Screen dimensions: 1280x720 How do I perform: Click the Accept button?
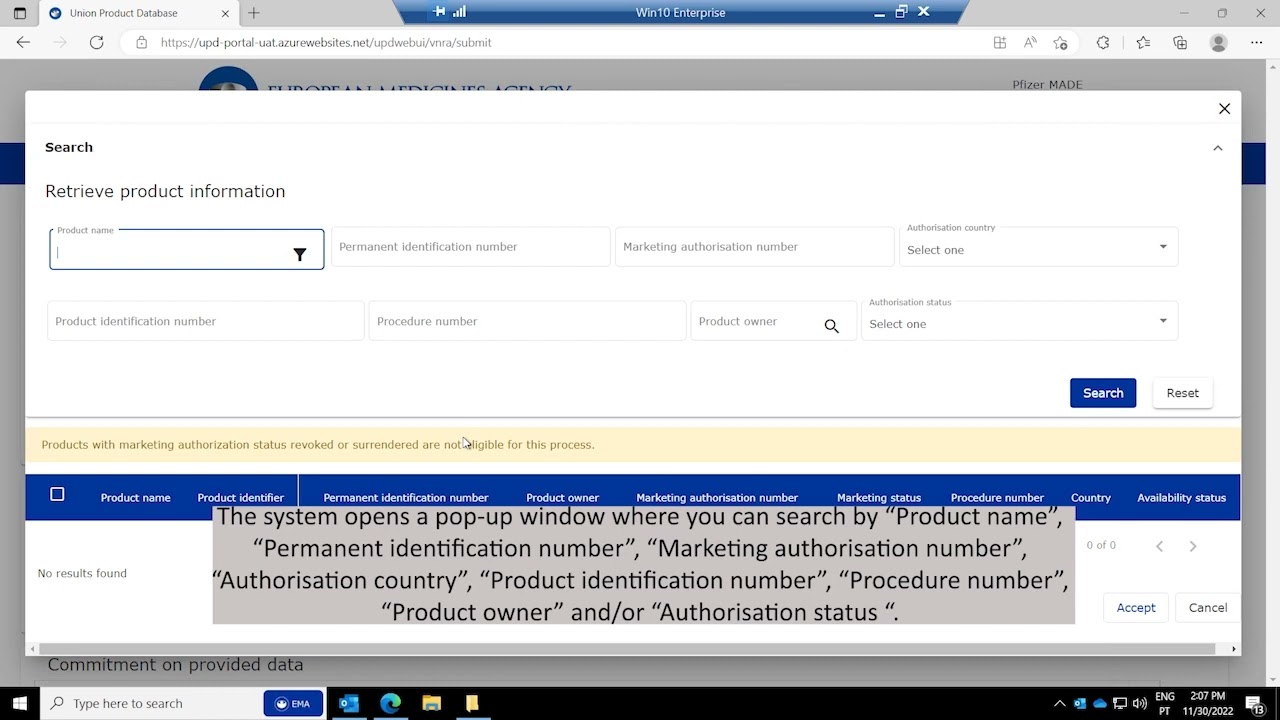(1135, 607)
